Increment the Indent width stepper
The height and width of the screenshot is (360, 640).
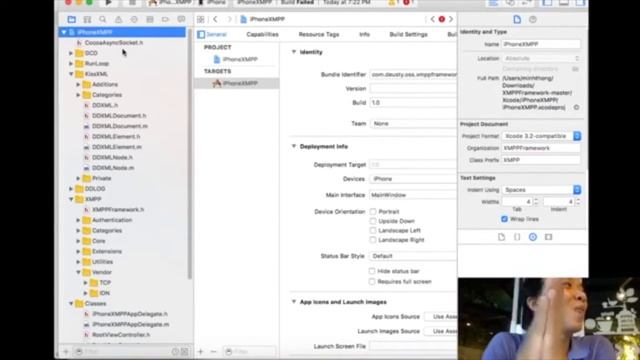578,200
